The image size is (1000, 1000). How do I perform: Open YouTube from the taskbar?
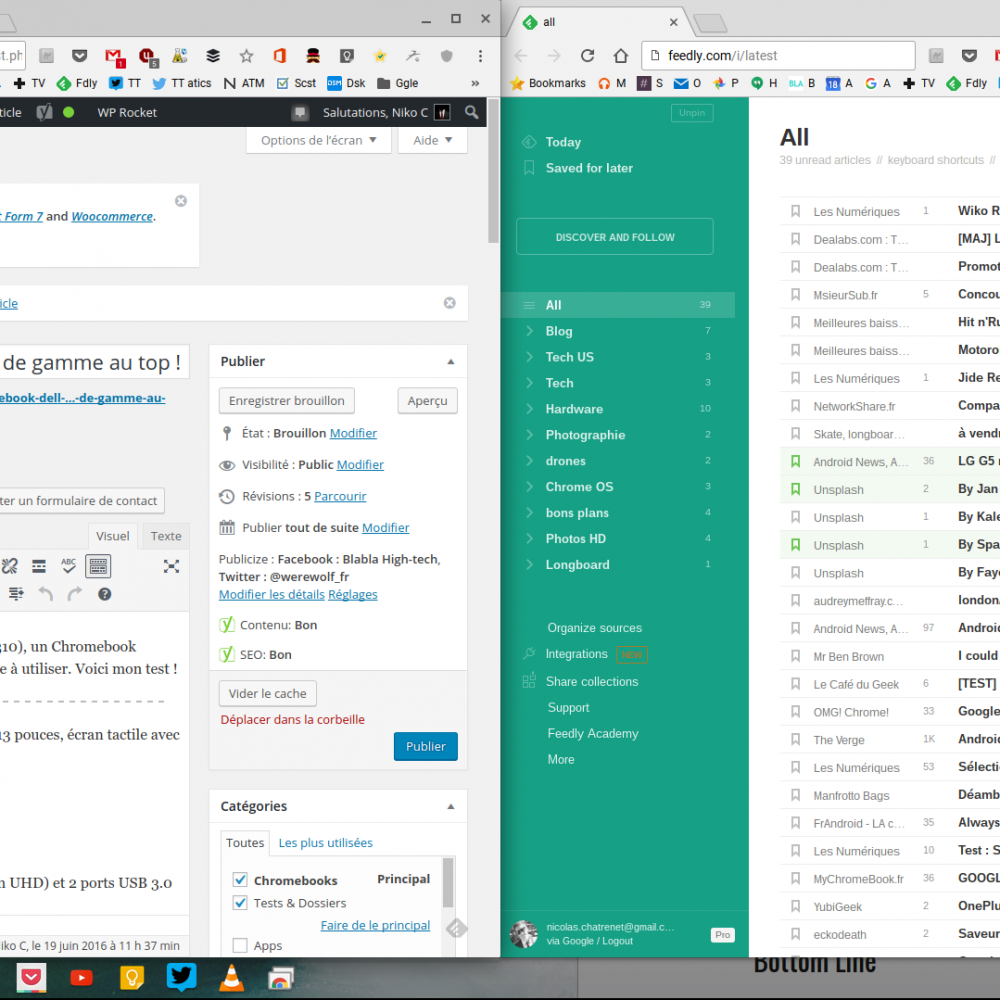82,977
